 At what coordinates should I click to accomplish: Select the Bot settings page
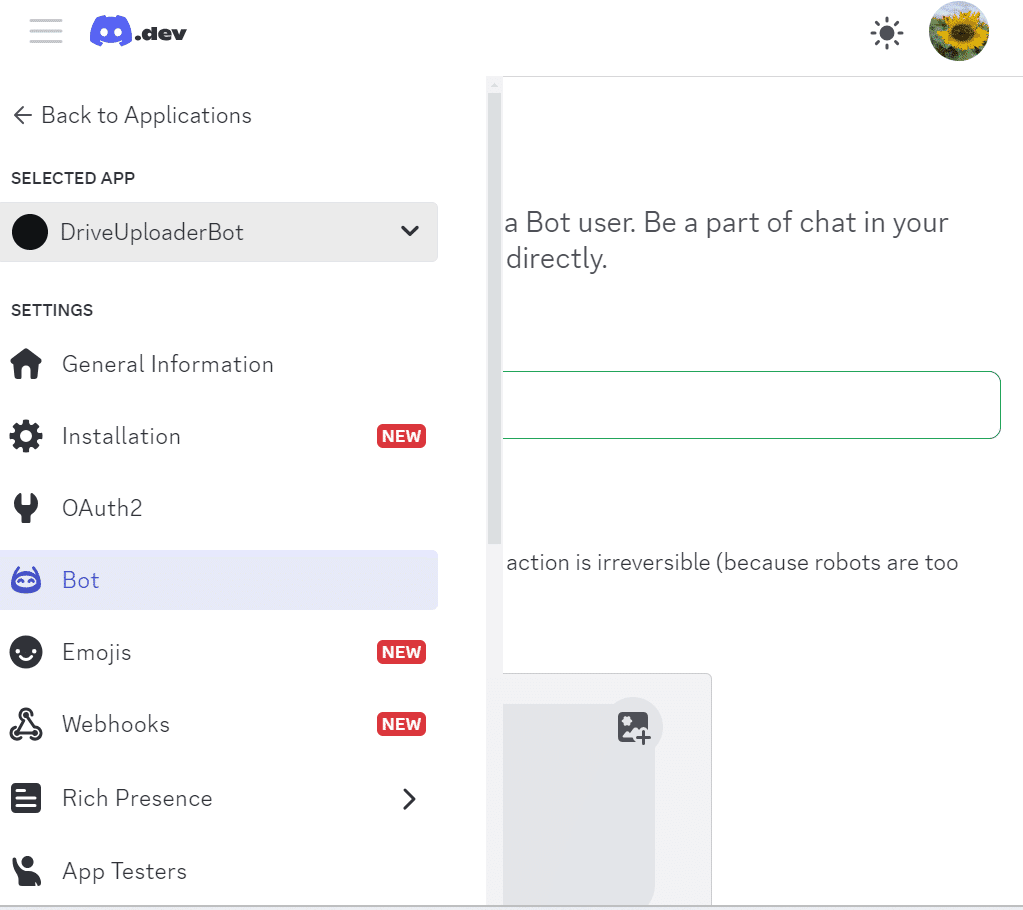219,580
